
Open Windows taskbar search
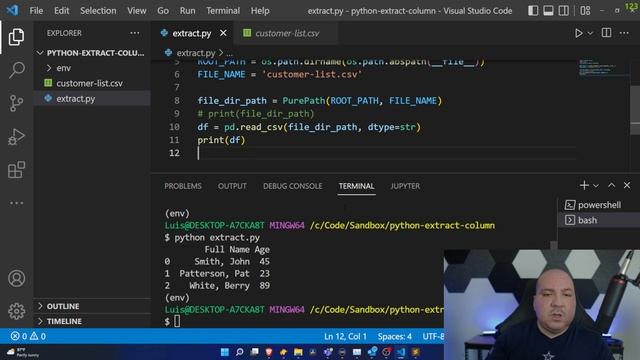coord(240,352)
